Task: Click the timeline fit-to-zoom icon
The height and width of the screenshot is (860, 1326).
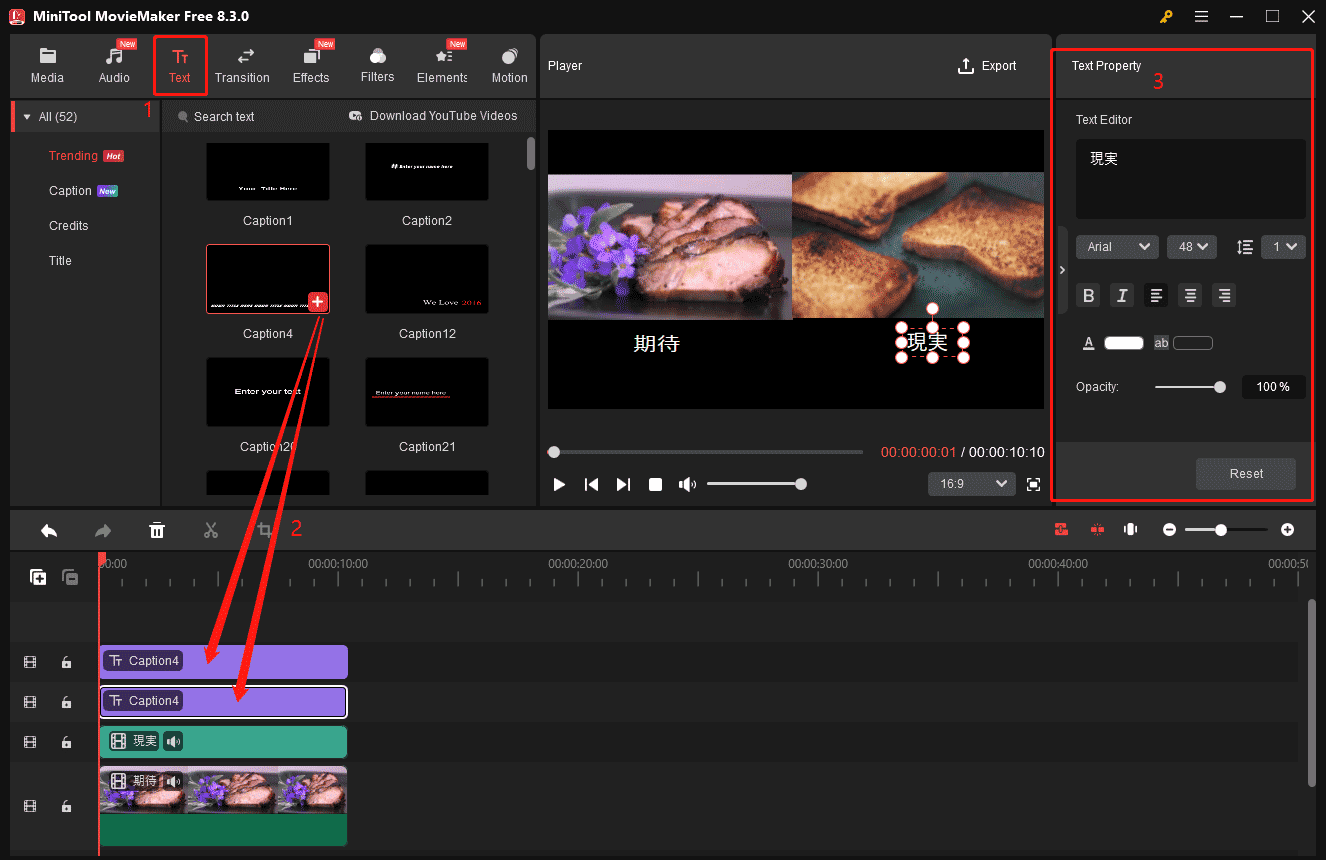Action: pos(1131,530)
